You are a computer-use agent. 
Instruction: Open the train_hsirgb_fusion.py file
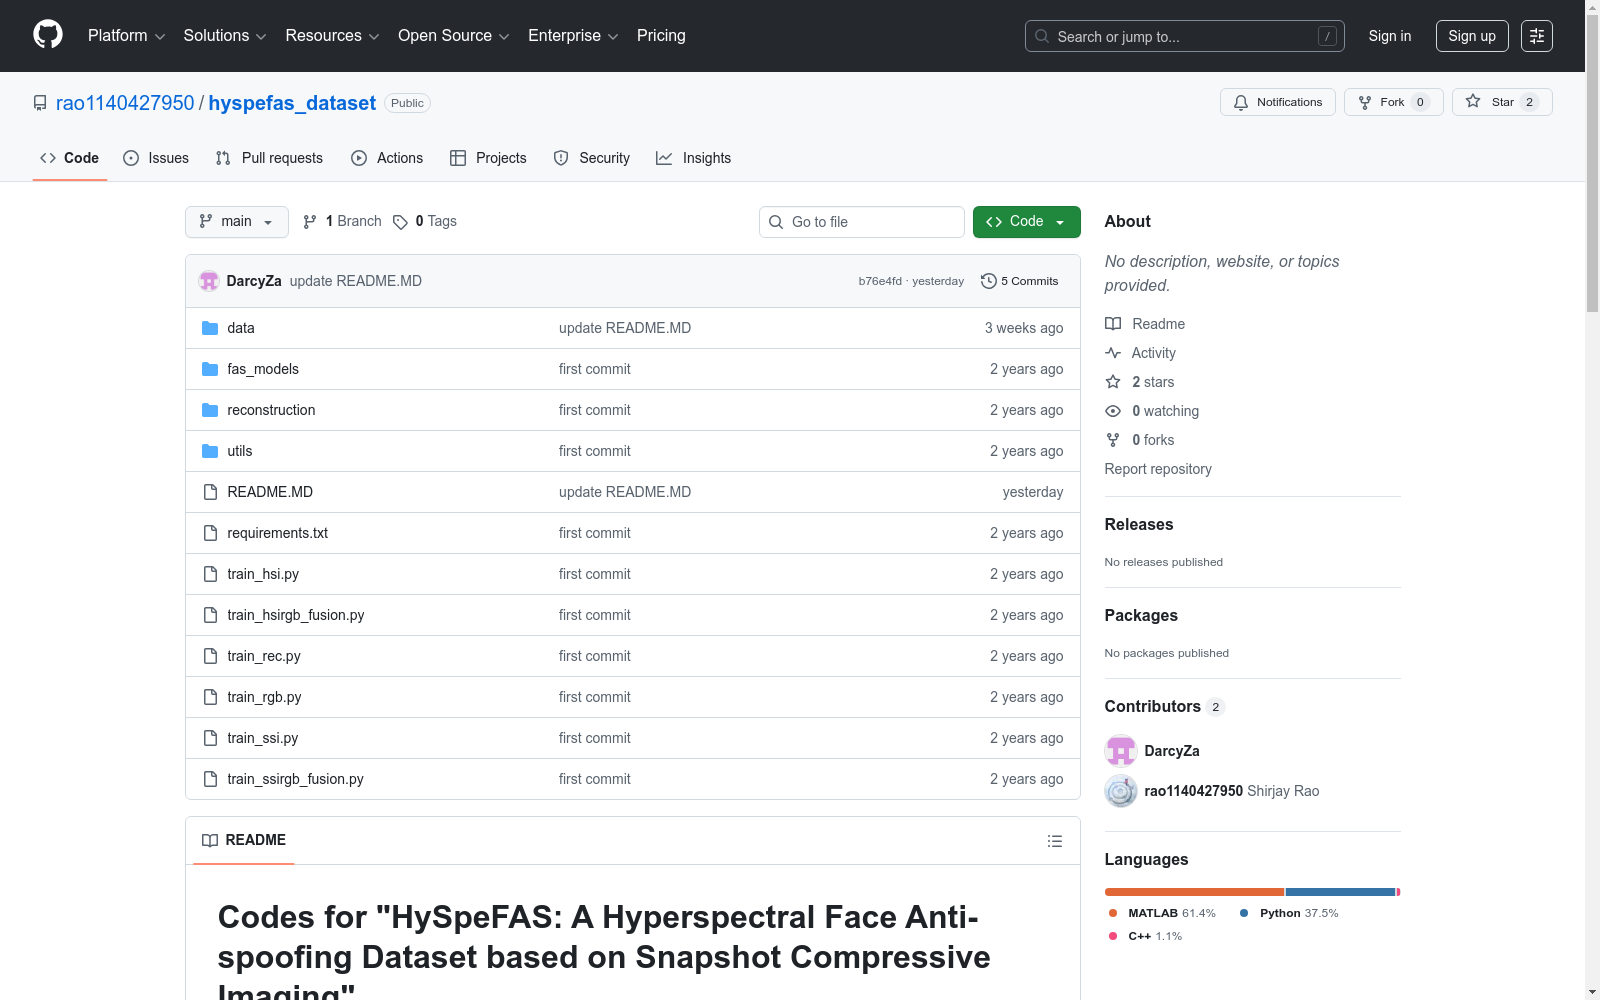(x=296, y=615)
